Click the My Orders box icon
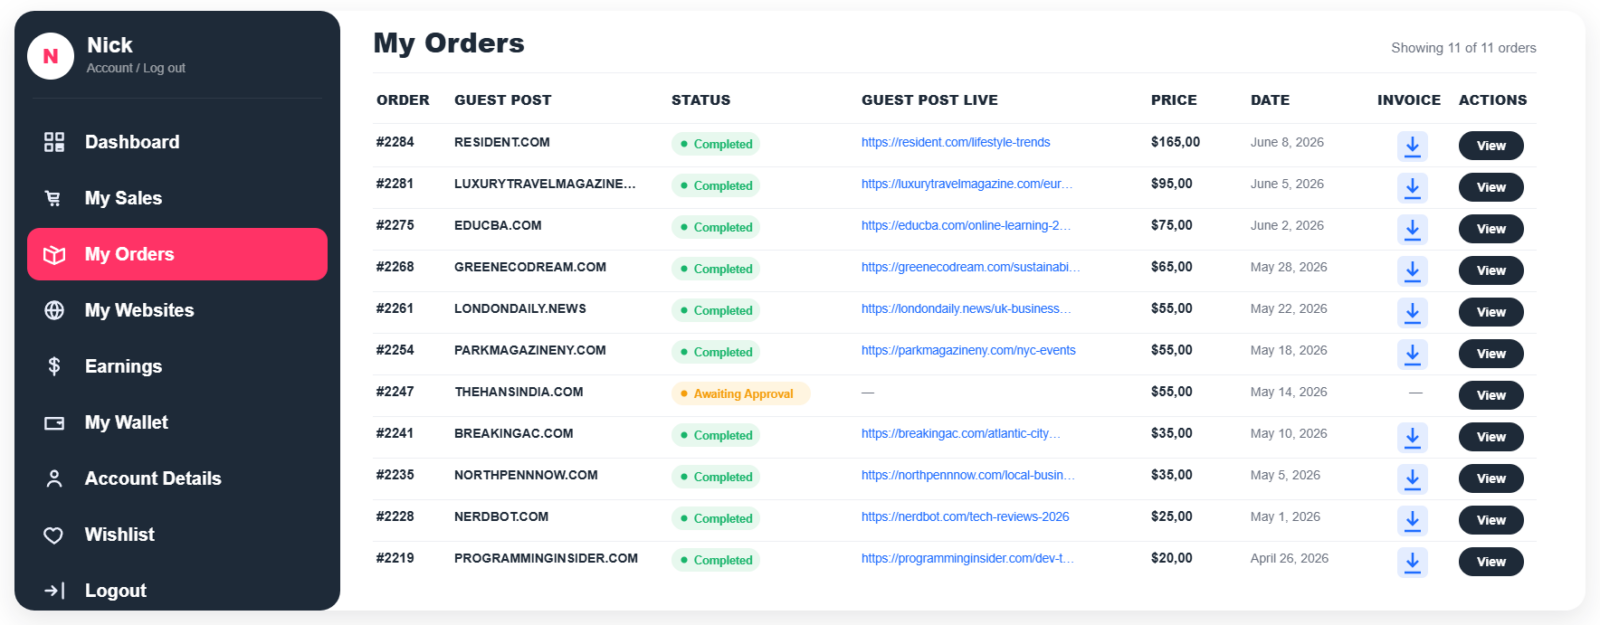This screenshot has width=1600, height=625. coord(54,254)
